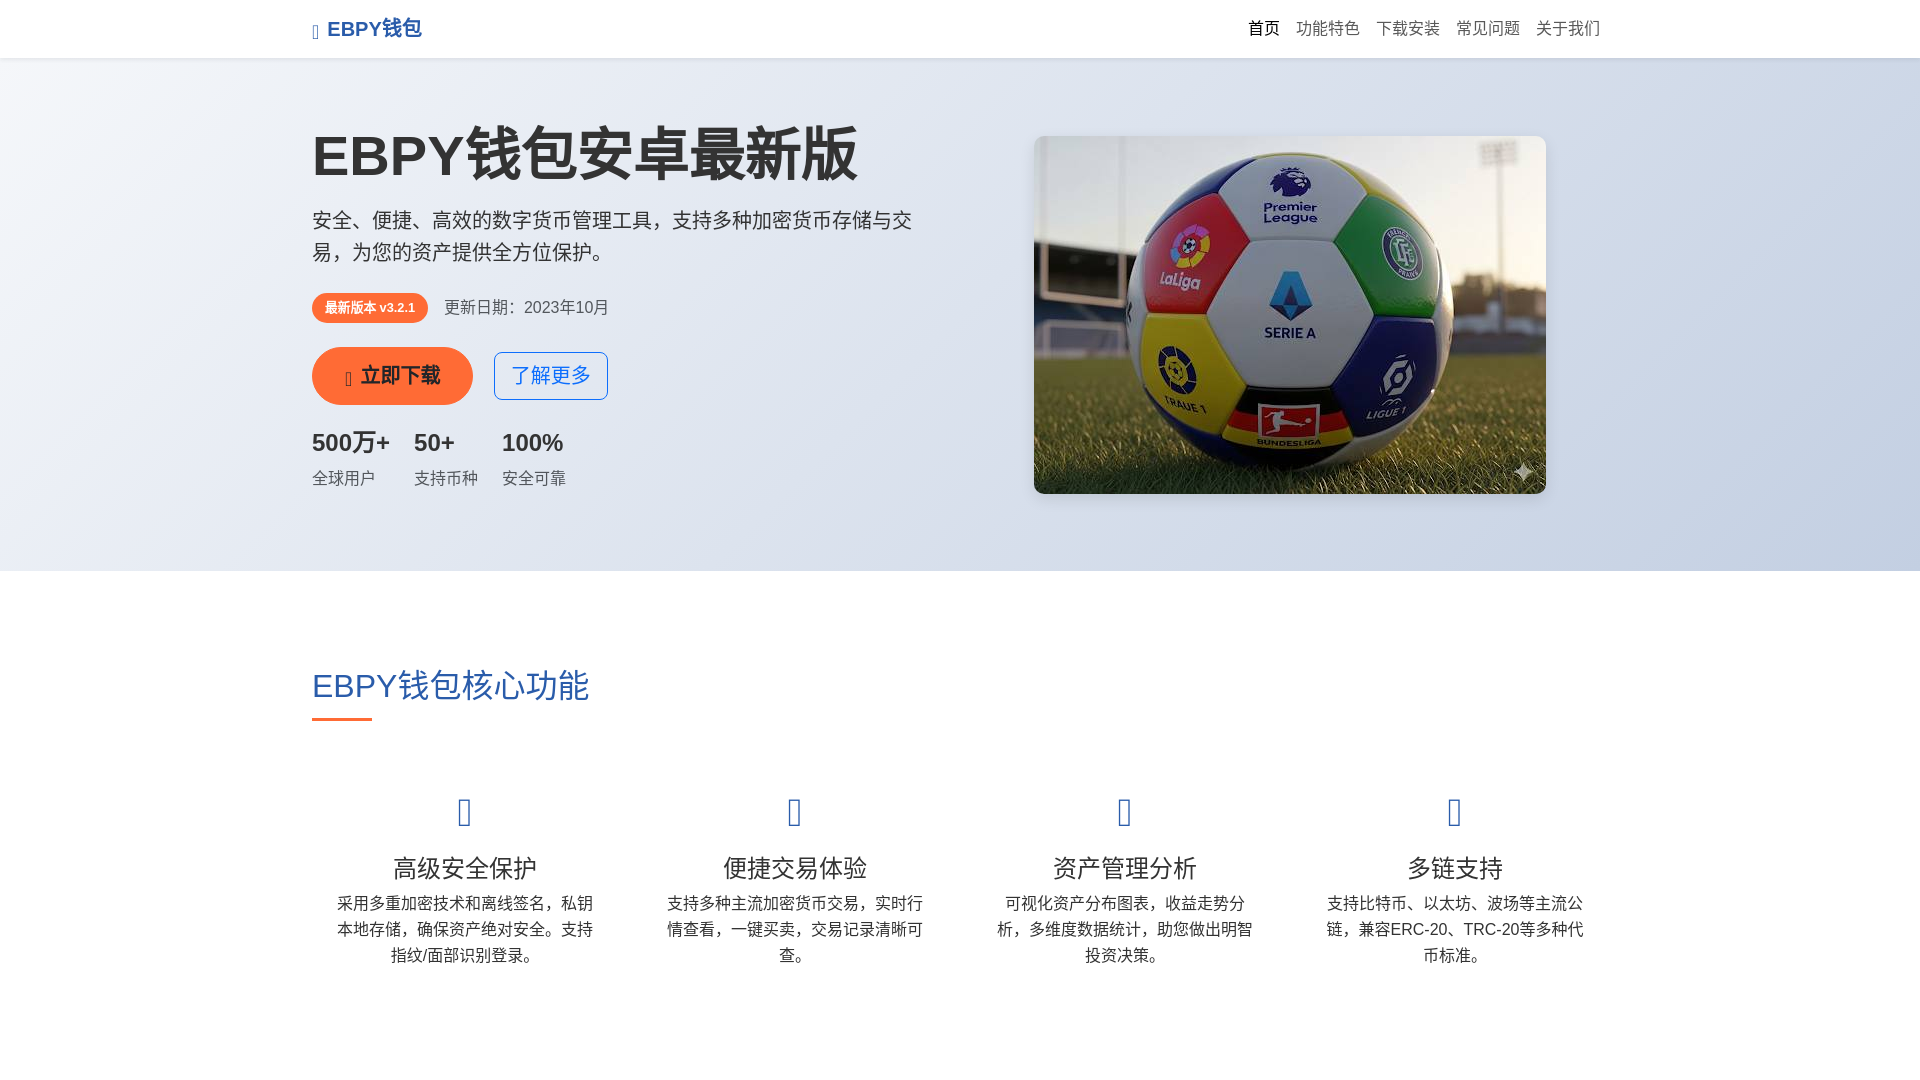Image resolution: width=1920 pixels, height=1080 pixels.
Task: Click the 了解更多 button
Action: [x=551, y=376]
